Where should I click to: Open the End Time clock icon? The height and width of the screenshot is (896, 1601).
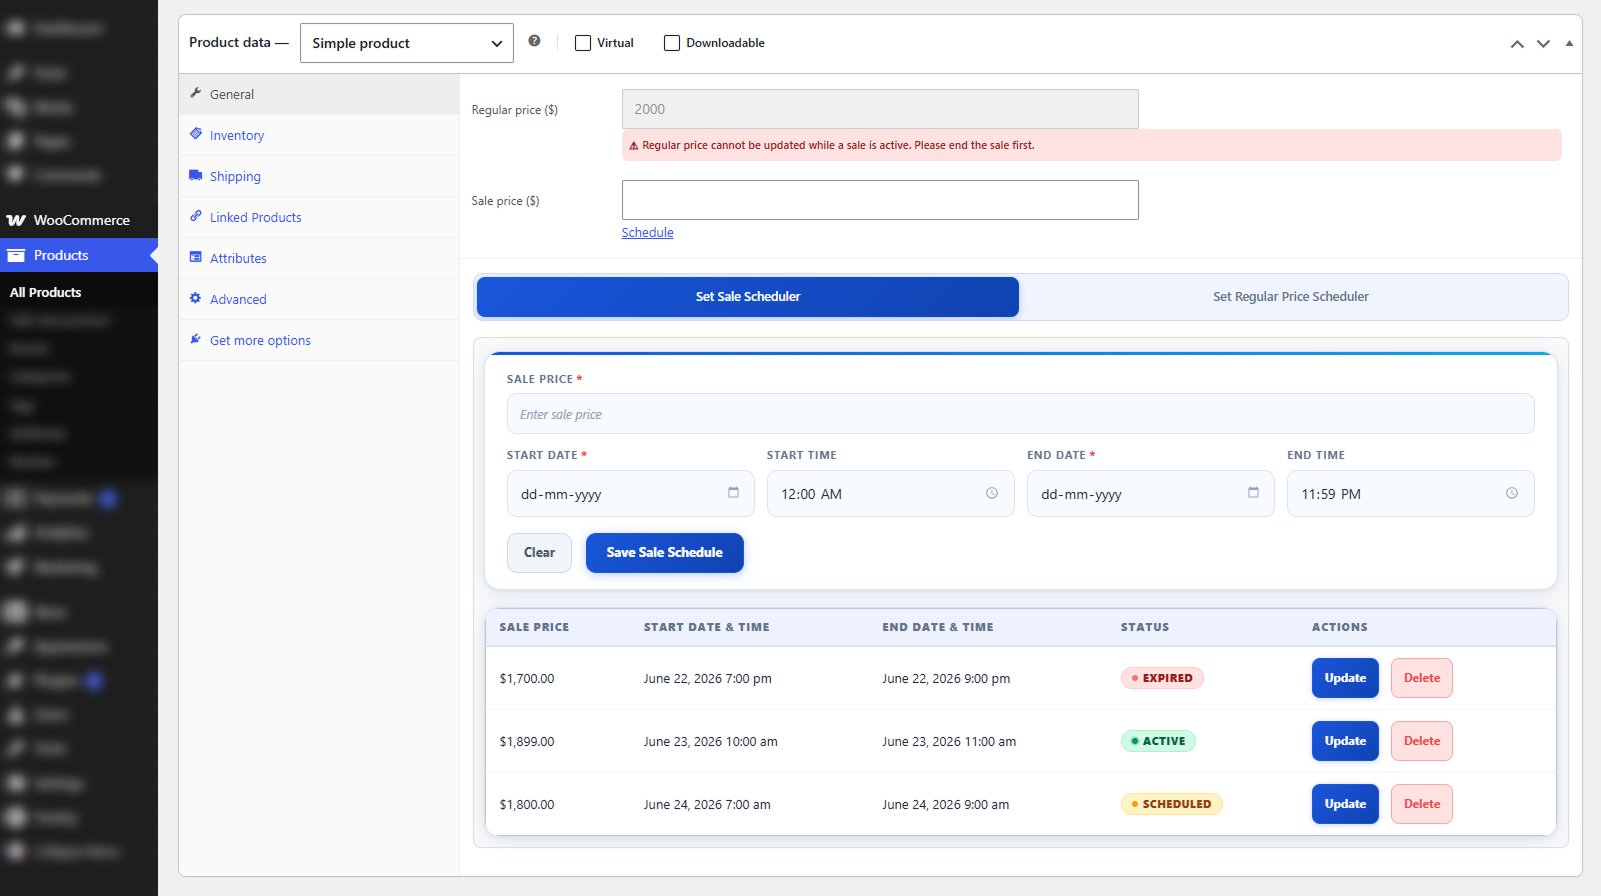pos(1512,493)
